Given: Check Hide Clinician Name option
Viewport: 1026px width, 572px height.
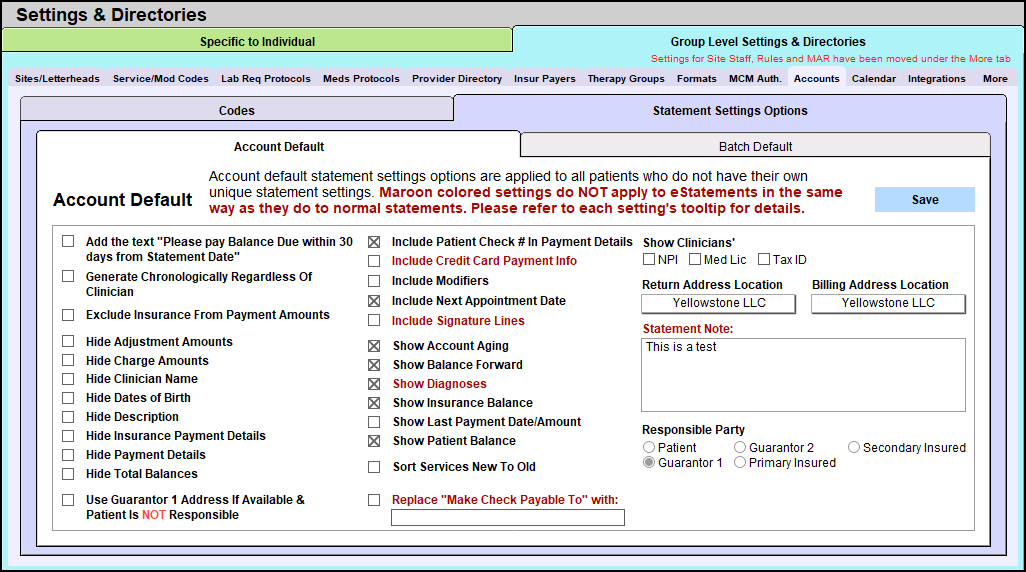Looking at the screenshot, I should (68, 379).
